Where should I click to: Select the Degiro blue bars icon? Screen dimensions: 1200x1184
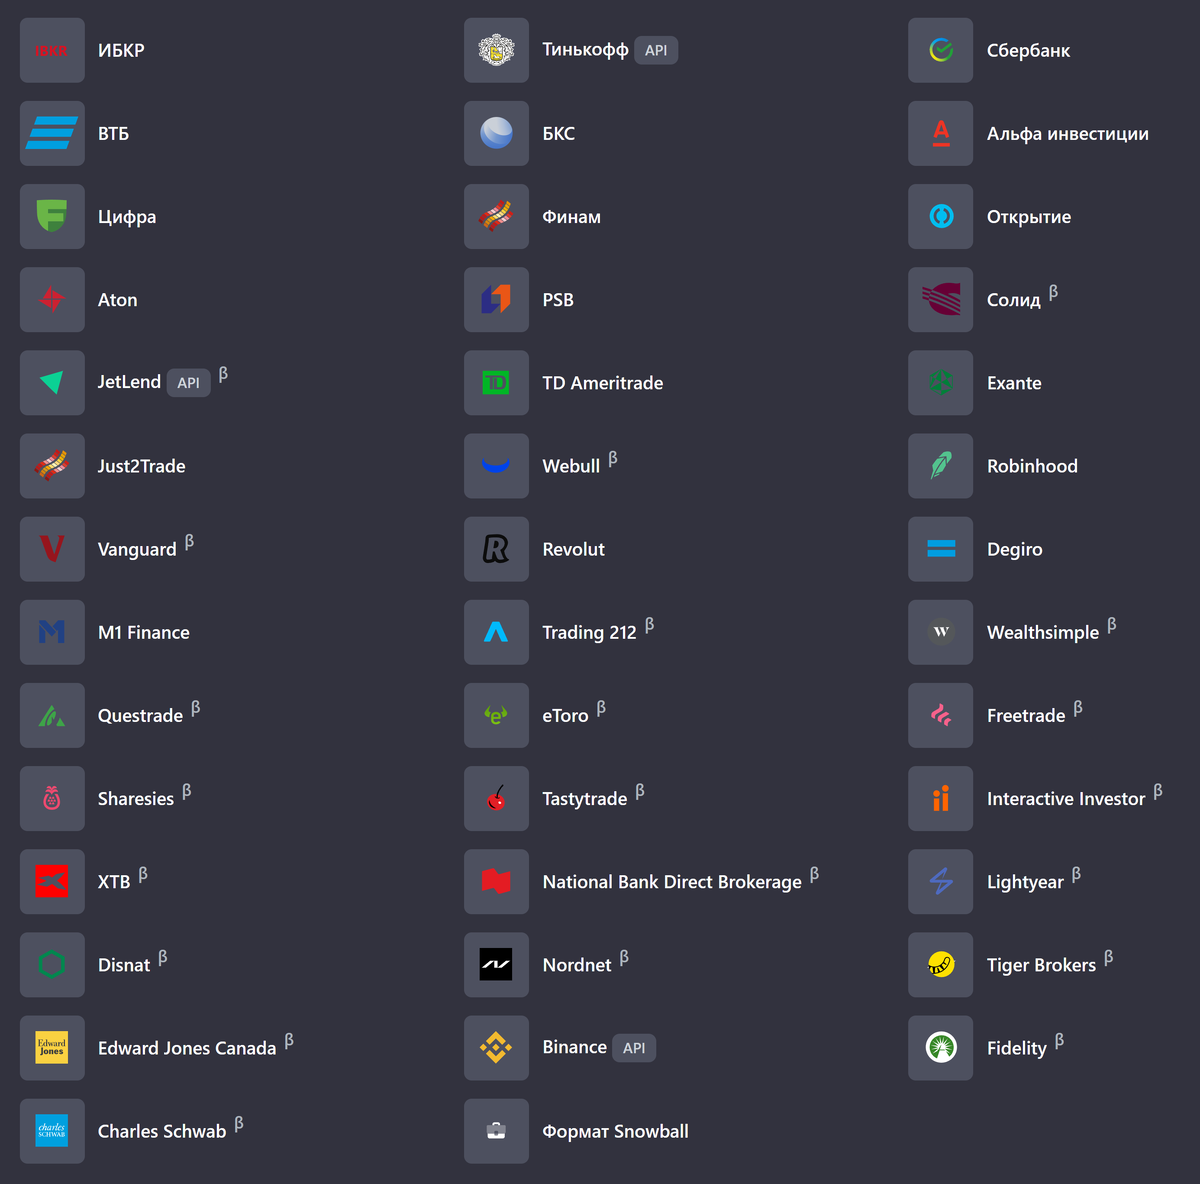940,548
